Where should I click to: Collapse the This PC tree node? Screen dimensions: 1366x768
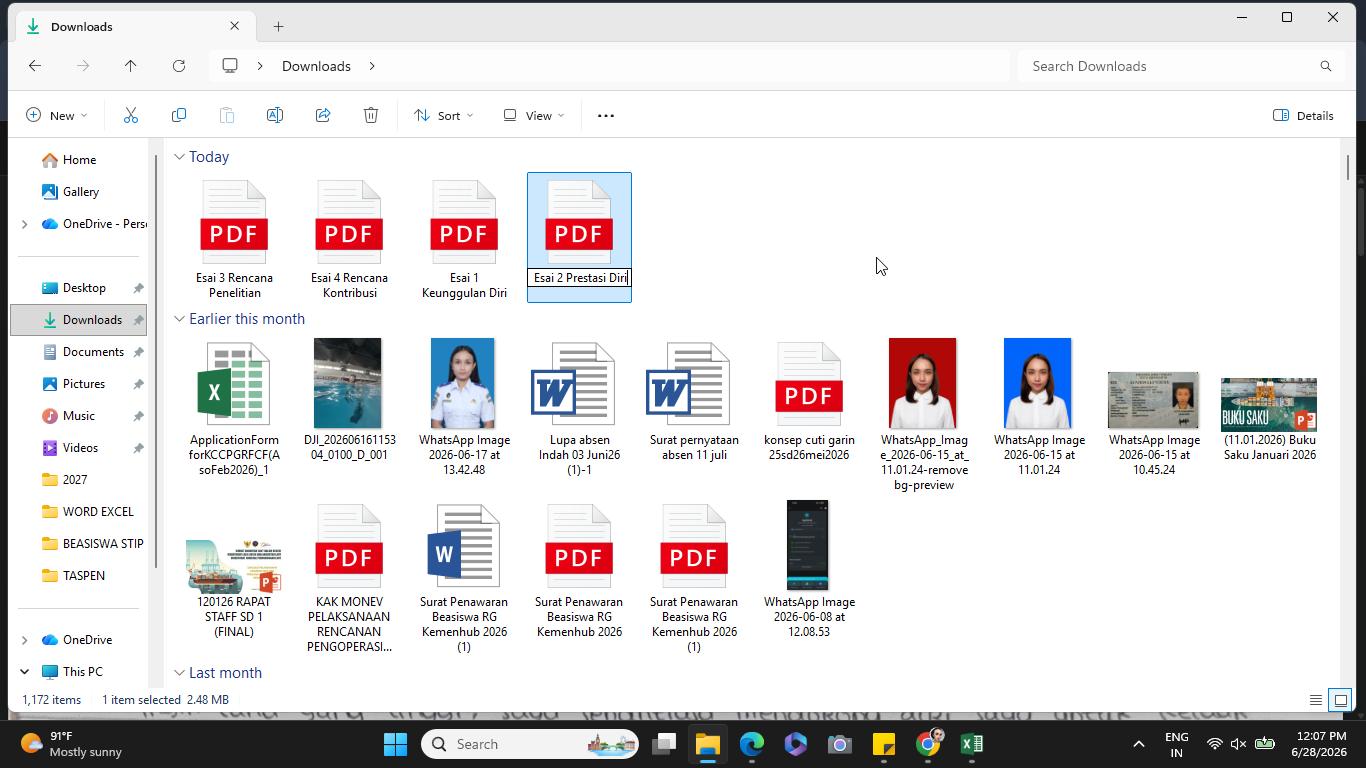(24, 672)
